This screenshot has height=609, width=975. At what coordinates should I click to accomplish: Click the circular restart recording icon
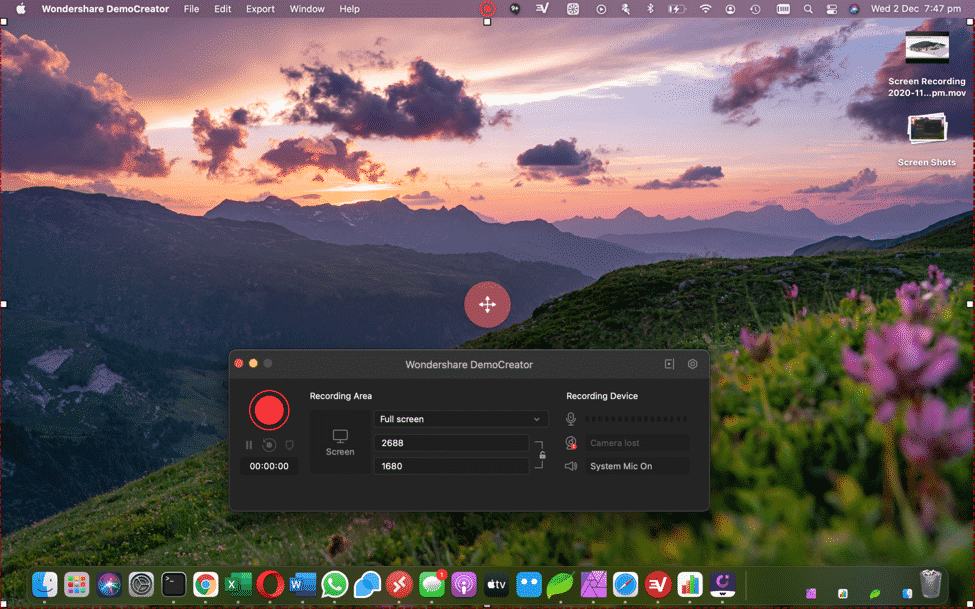[x=269, y=445]
